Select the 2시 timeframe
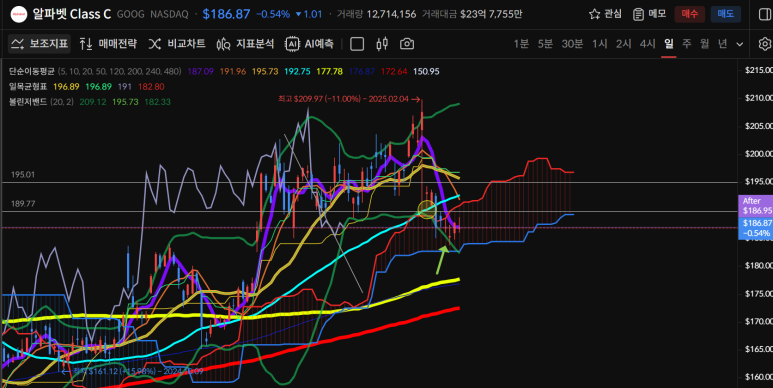This screenshot has height=388, width=773. pyautogui.click(x=624, y=44)
